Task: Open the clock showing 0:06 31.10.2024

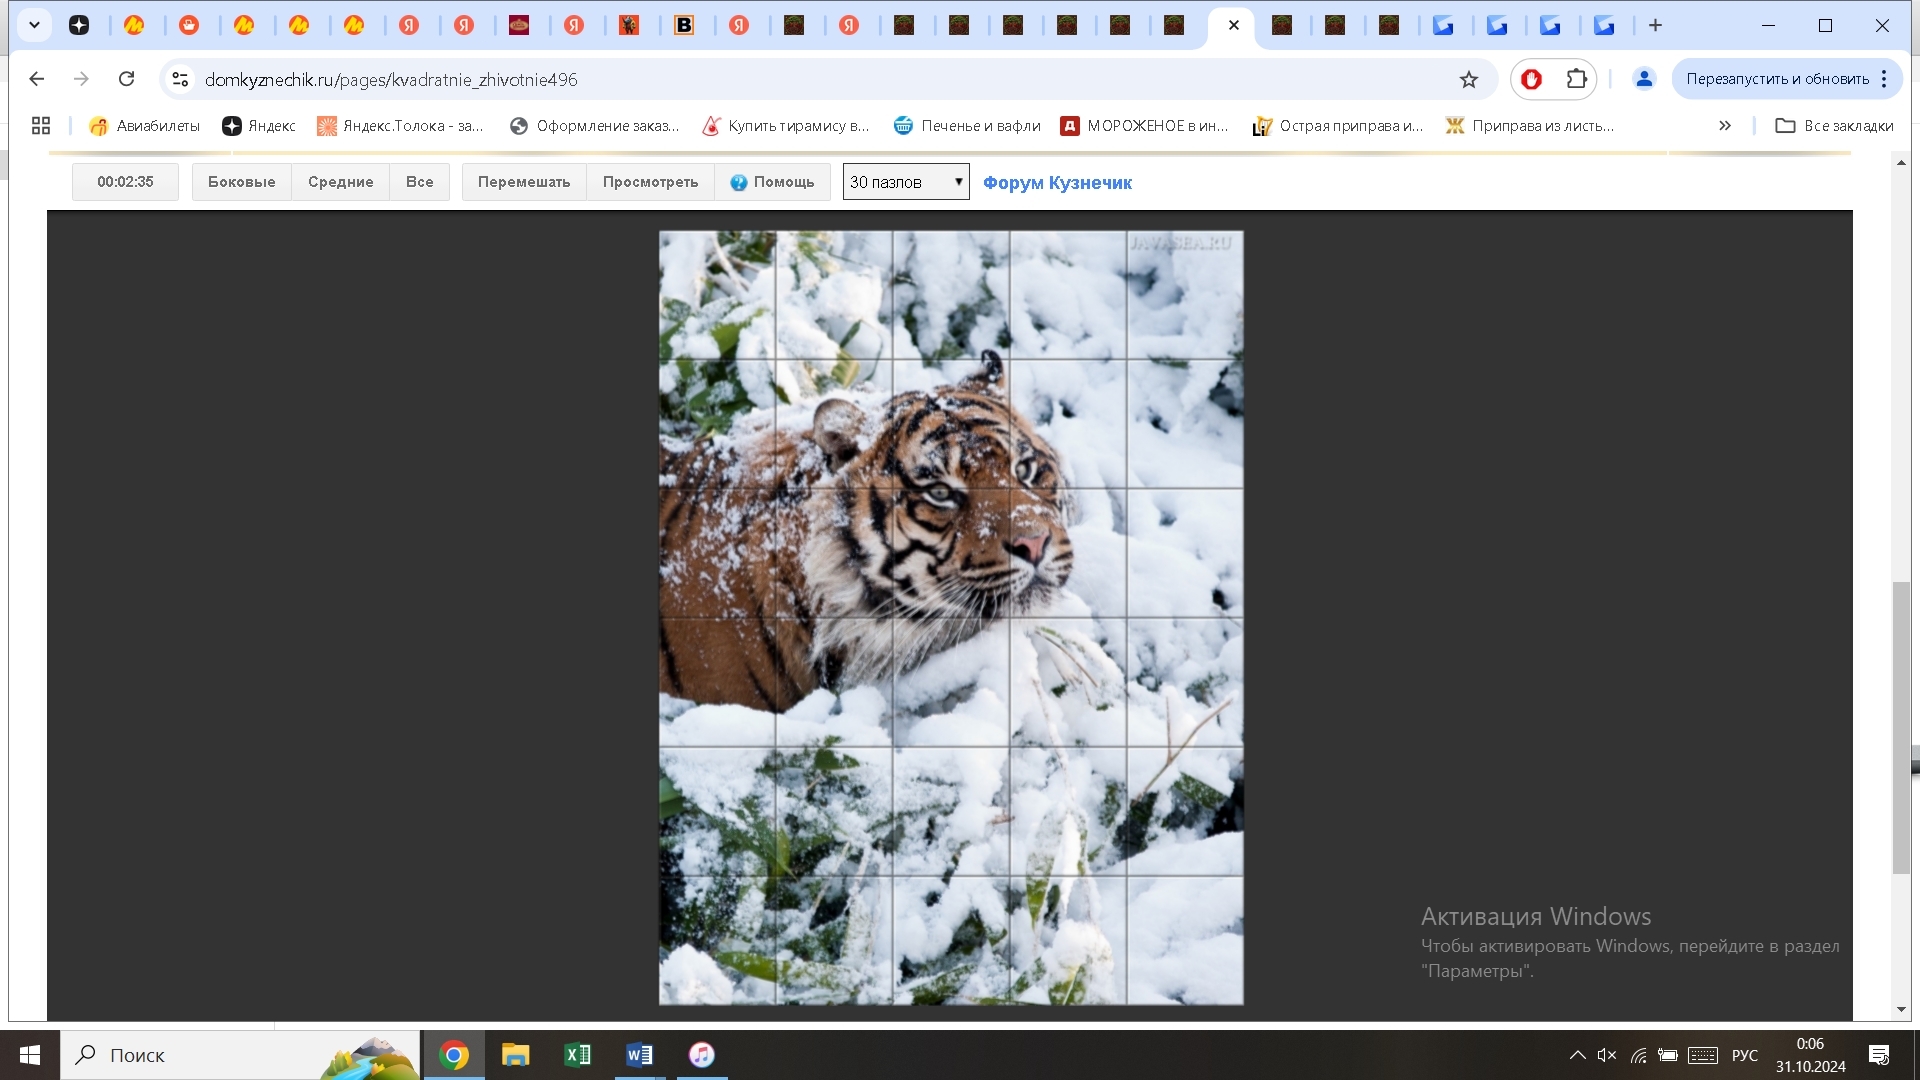Action: tap(1811, 1055)
